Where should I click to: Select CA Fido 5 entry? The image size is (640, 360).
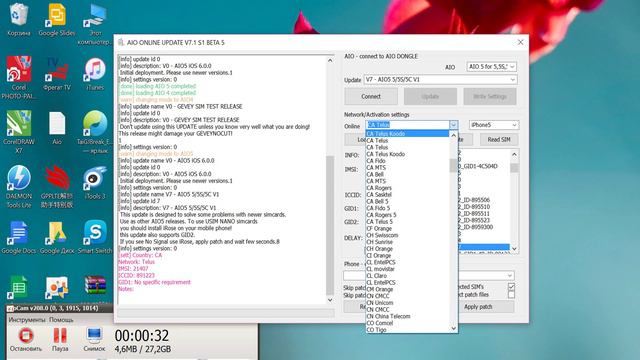(x=407, y=208)
